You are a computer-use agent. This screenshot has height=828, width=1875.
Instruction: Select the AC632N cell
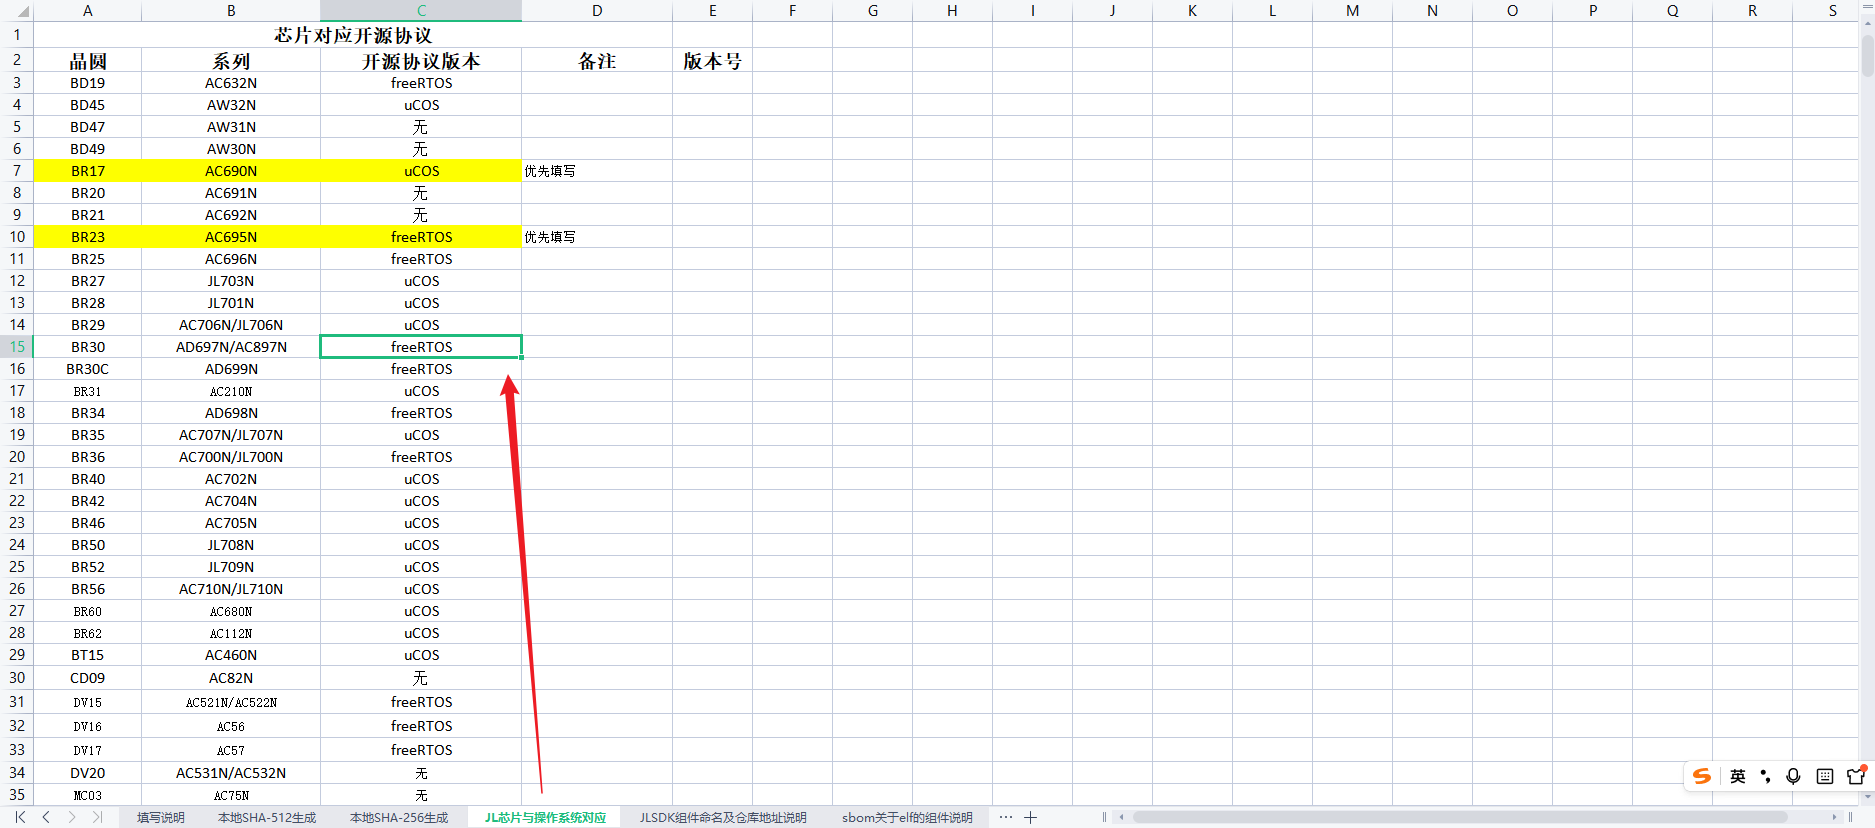pos(231,83)
